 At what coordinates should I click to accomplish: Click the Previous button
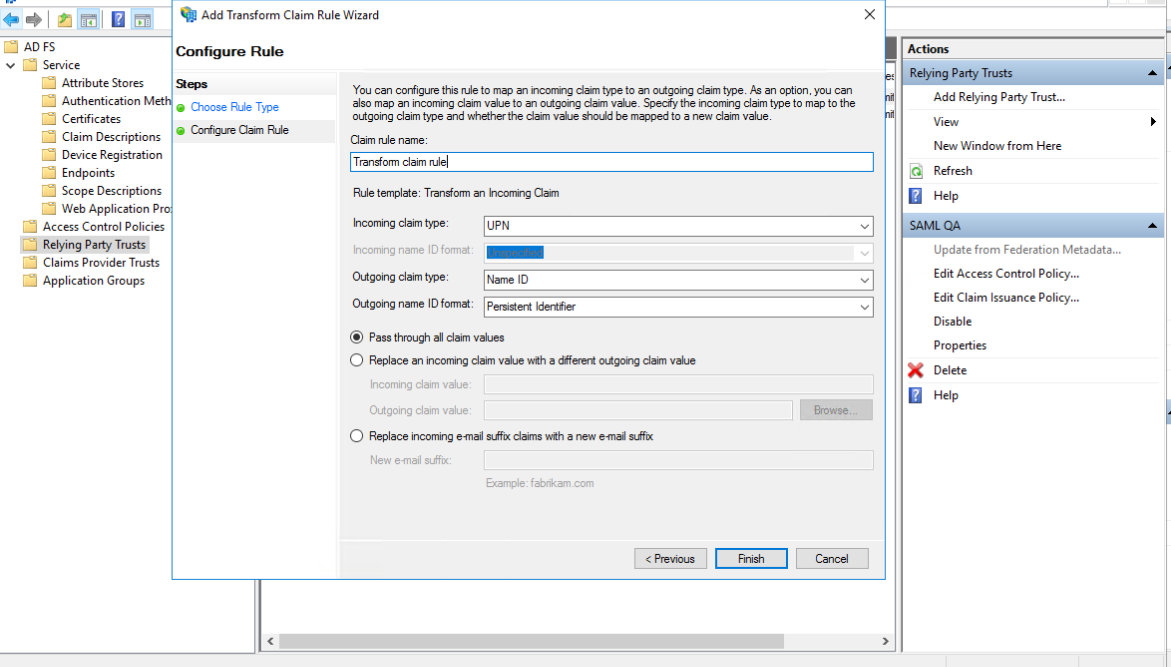pos(670,559)
